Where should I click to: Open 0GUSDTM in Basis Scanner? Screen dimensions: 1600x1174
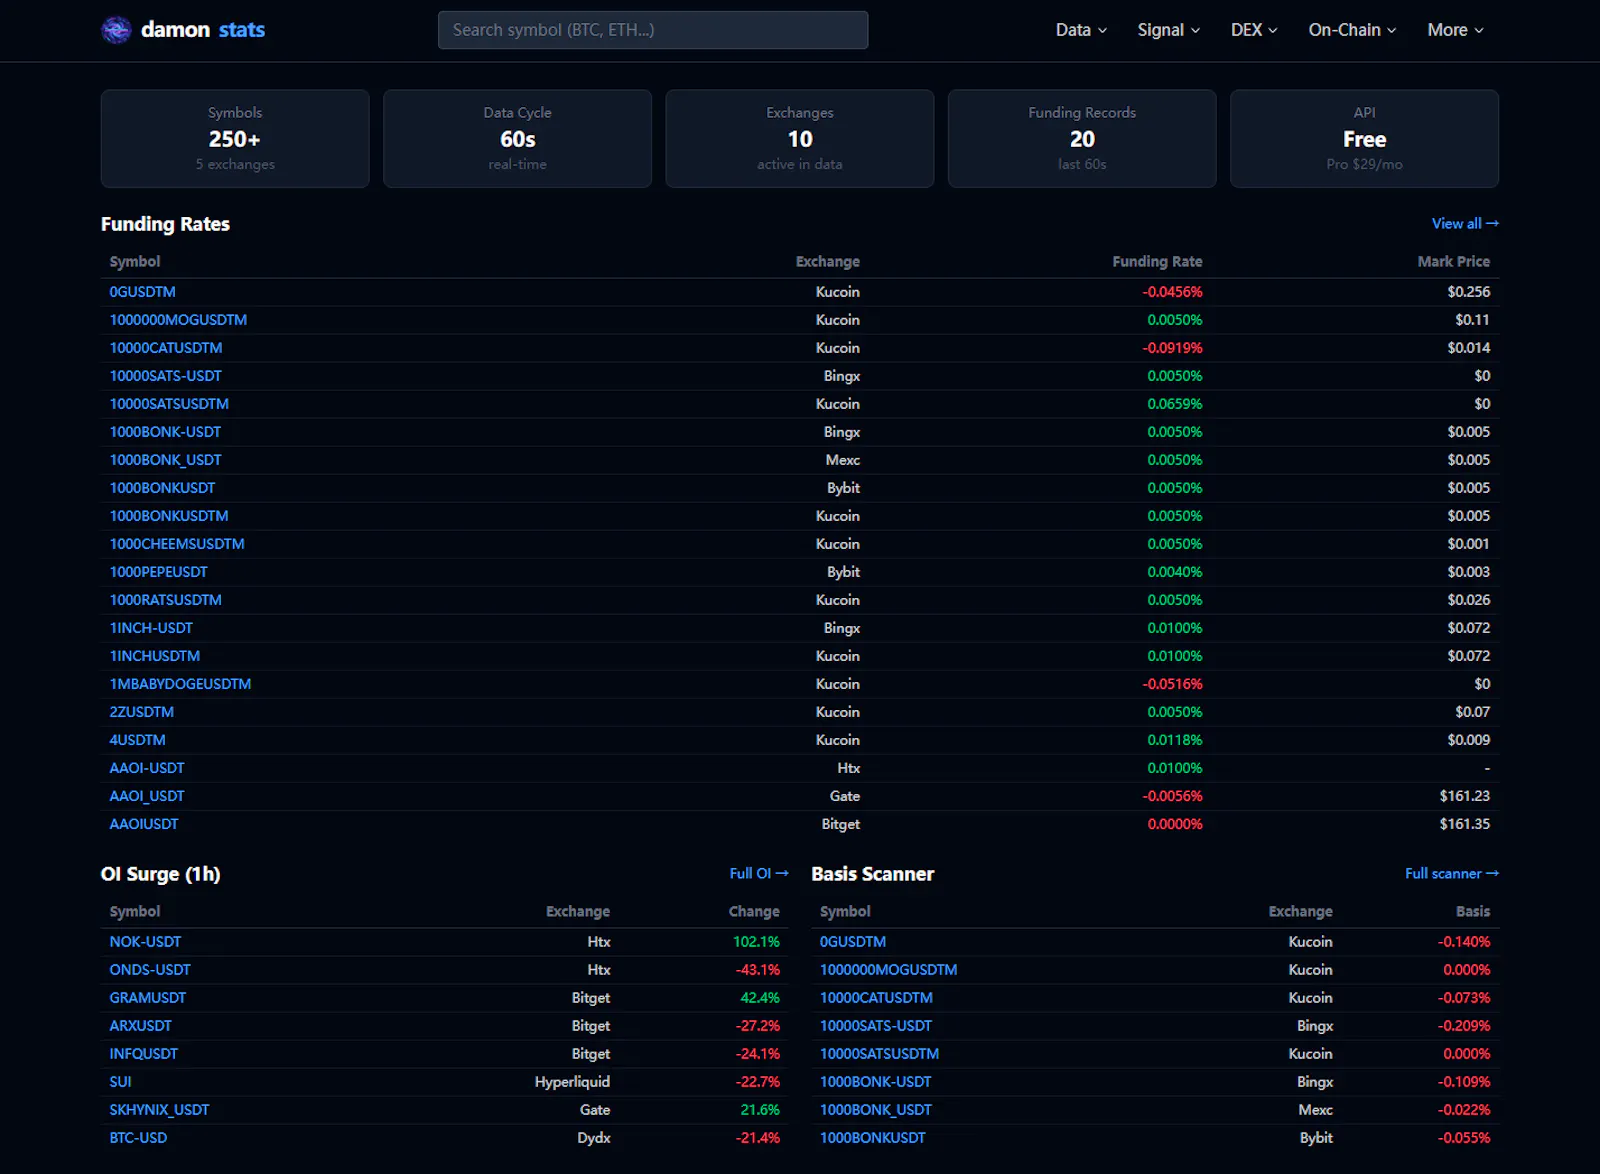coord(853,942)
